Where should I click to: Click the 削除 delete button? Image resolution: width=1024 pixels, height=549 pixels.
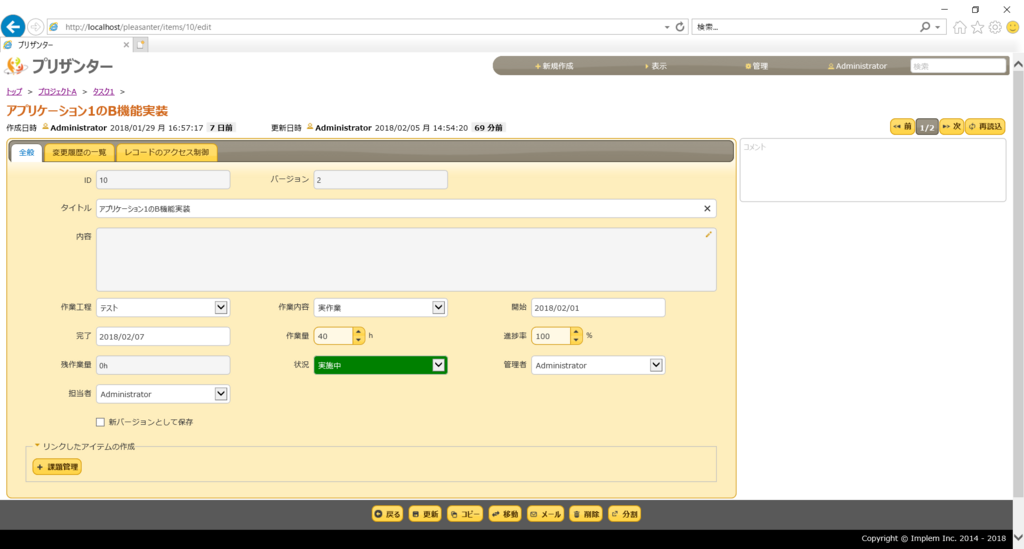click(586, 514)
